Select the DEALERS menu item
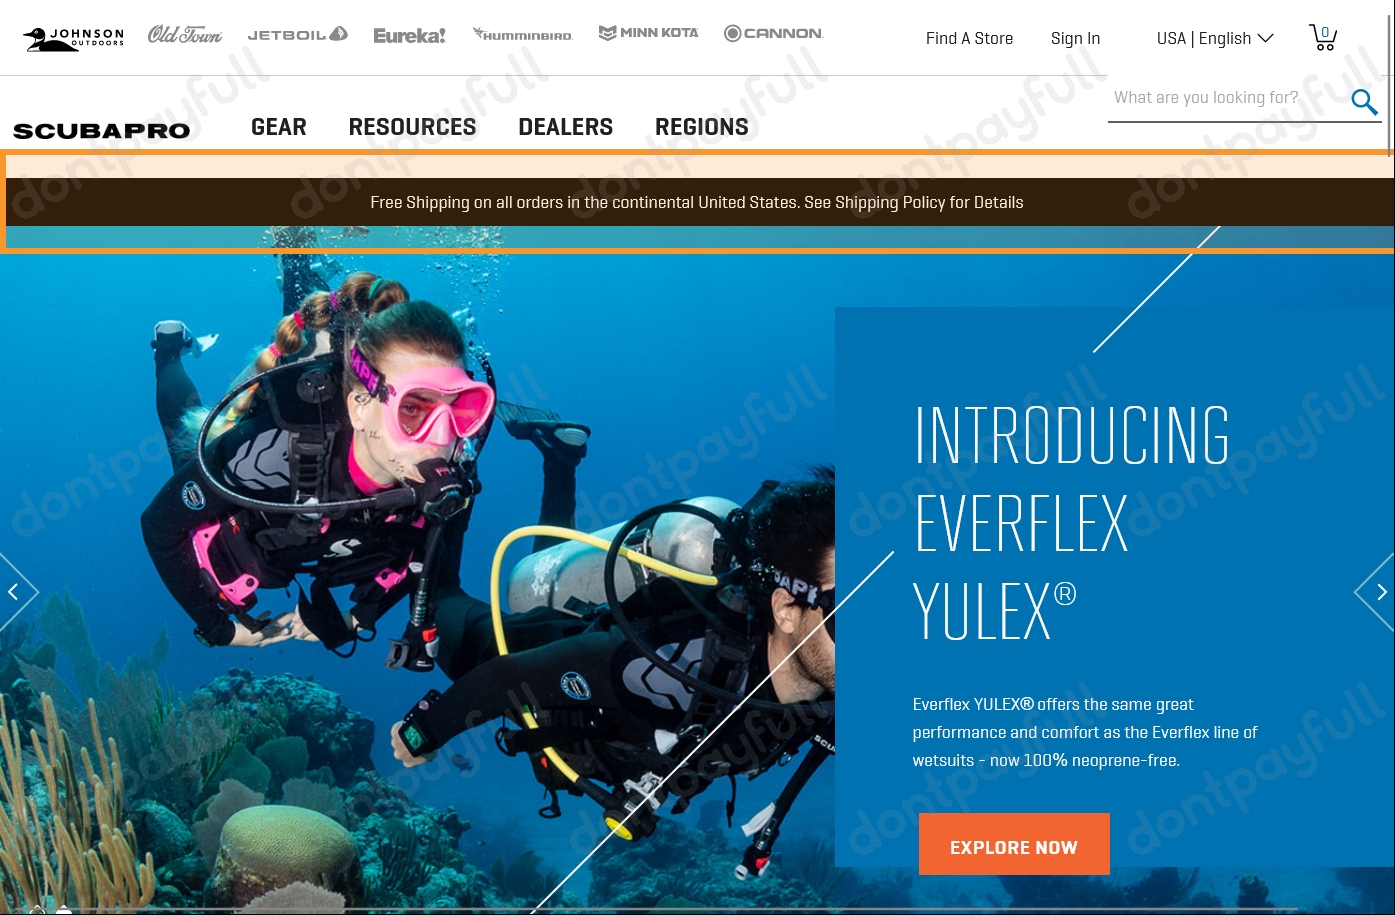Image resolution: width=1395 pixels, height=915 pixels. pyautogui.click(x=565, y=127)
